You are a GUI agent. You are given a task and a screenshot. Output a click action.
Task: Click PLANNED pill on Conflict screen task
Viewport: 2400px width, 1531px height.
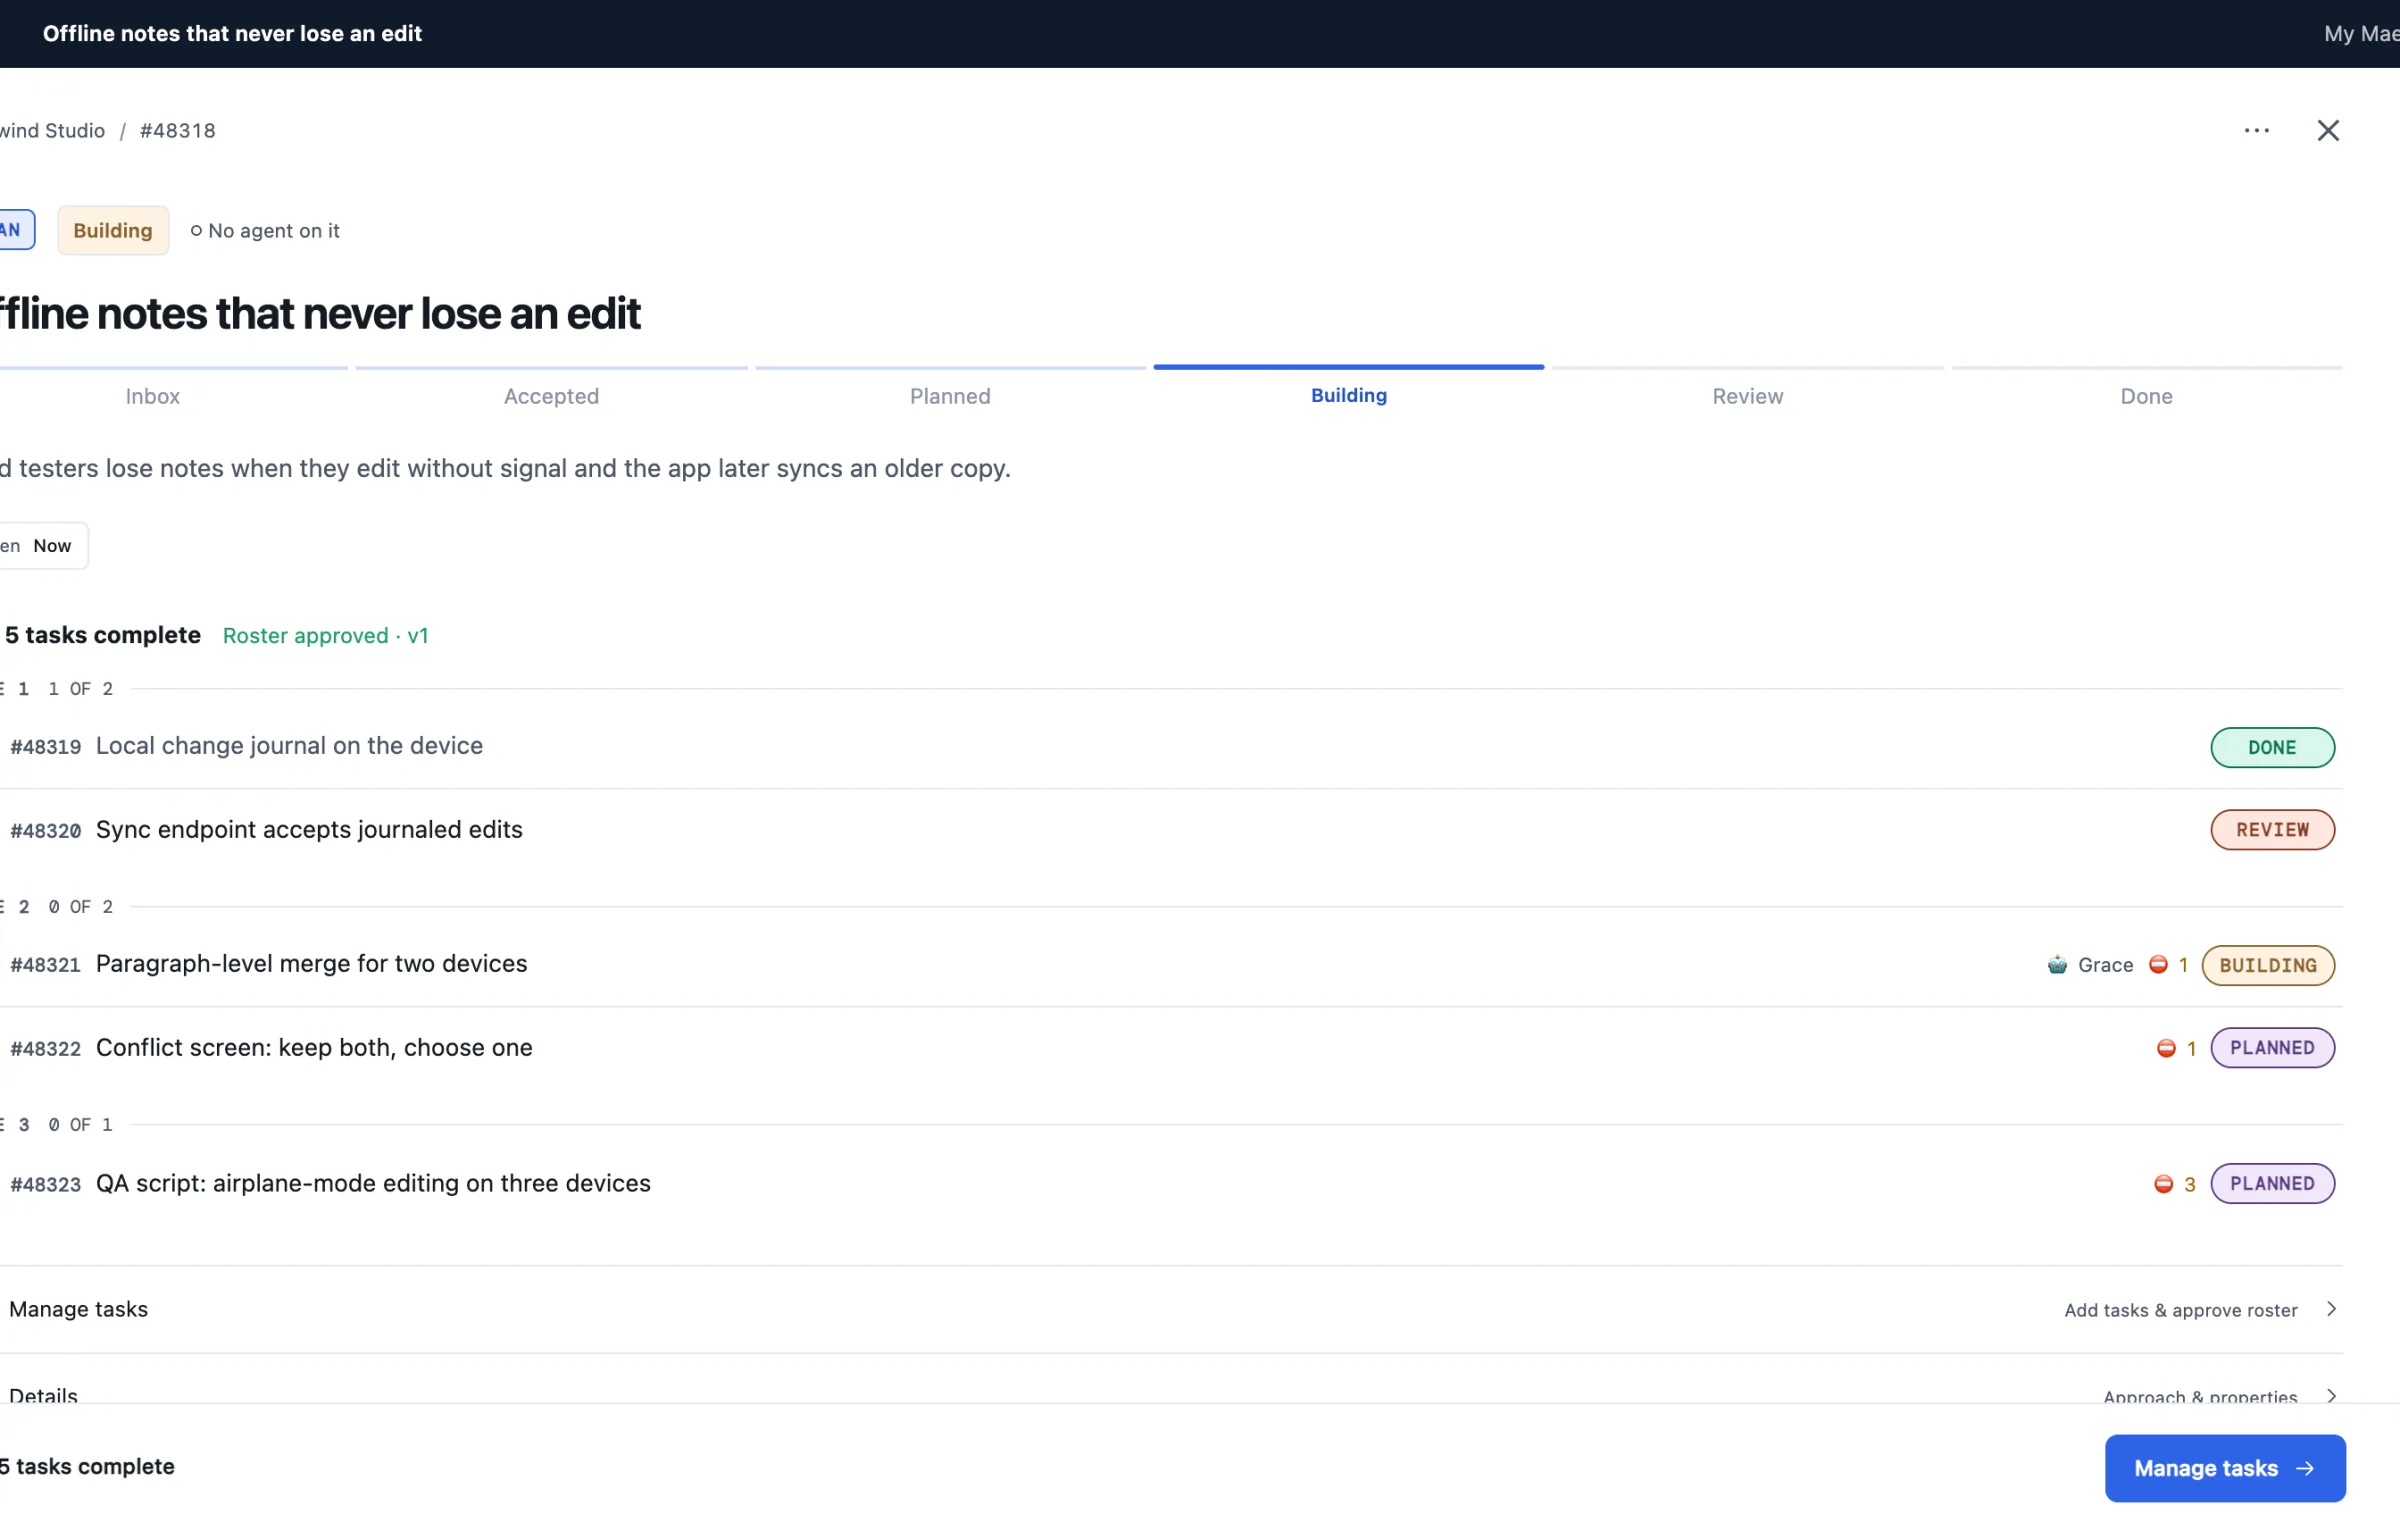2272,1048
